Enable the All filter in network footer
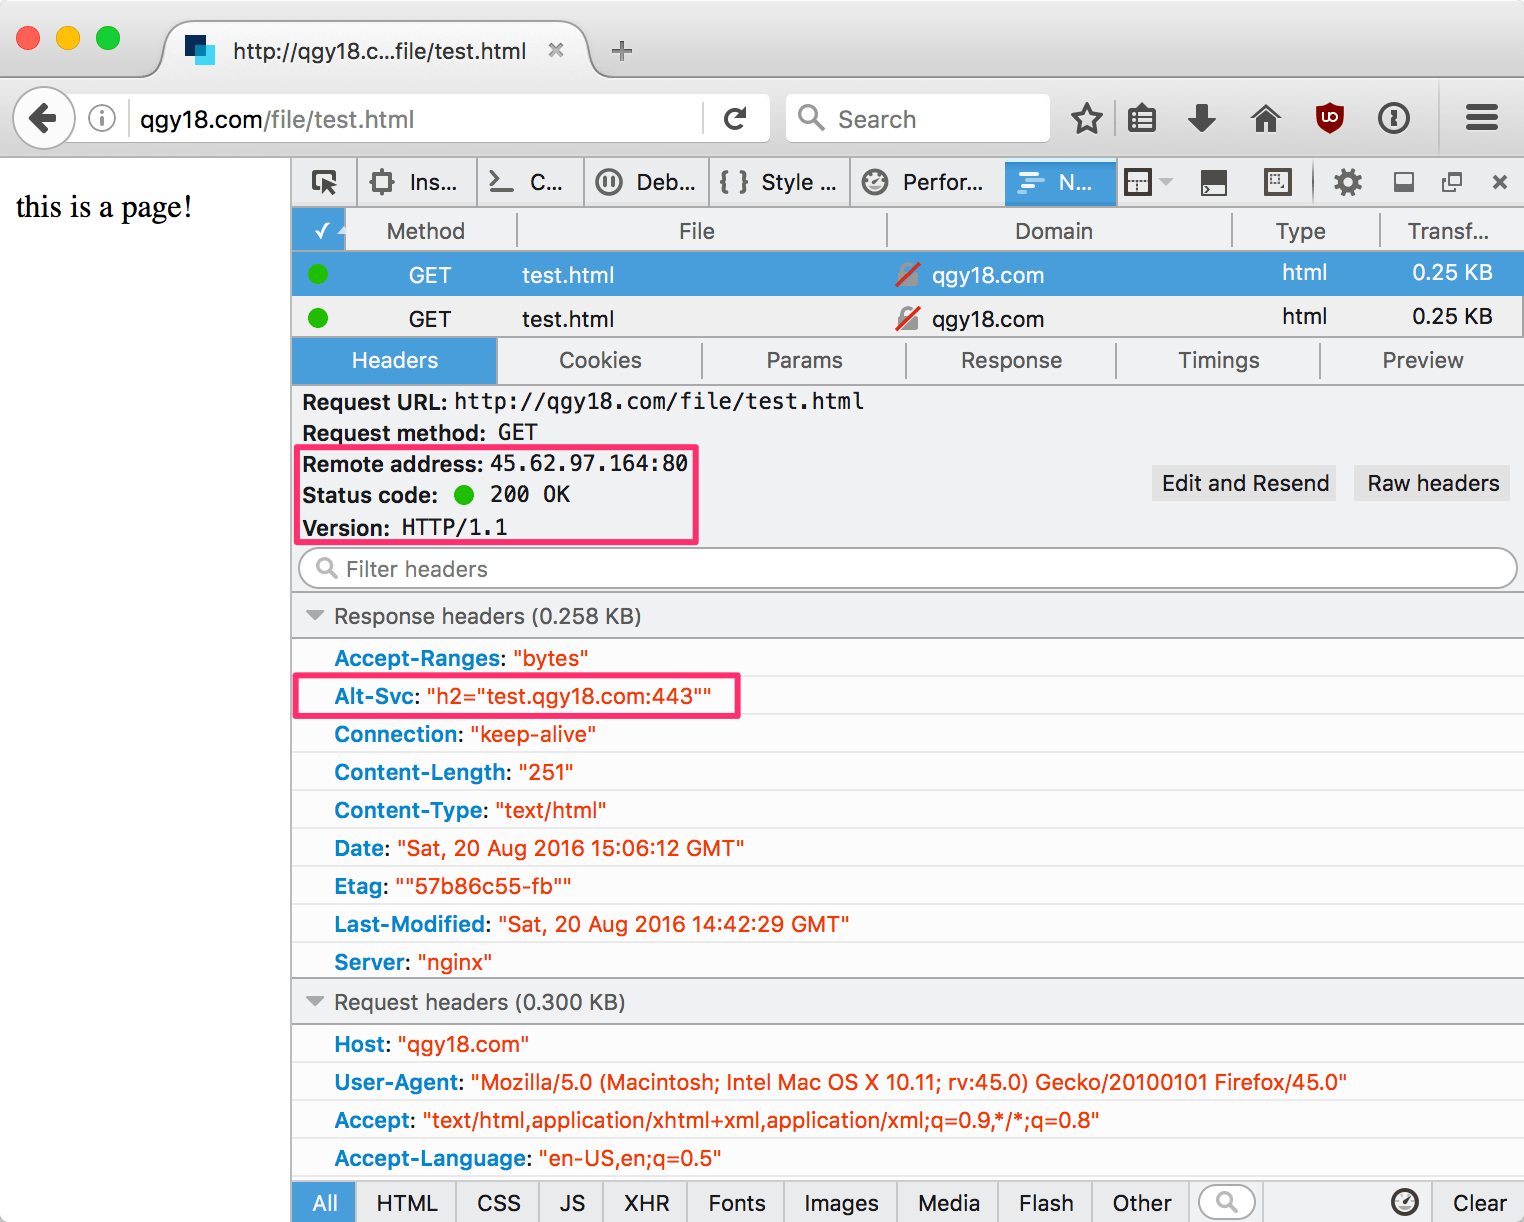 [x=325, y=1203]
